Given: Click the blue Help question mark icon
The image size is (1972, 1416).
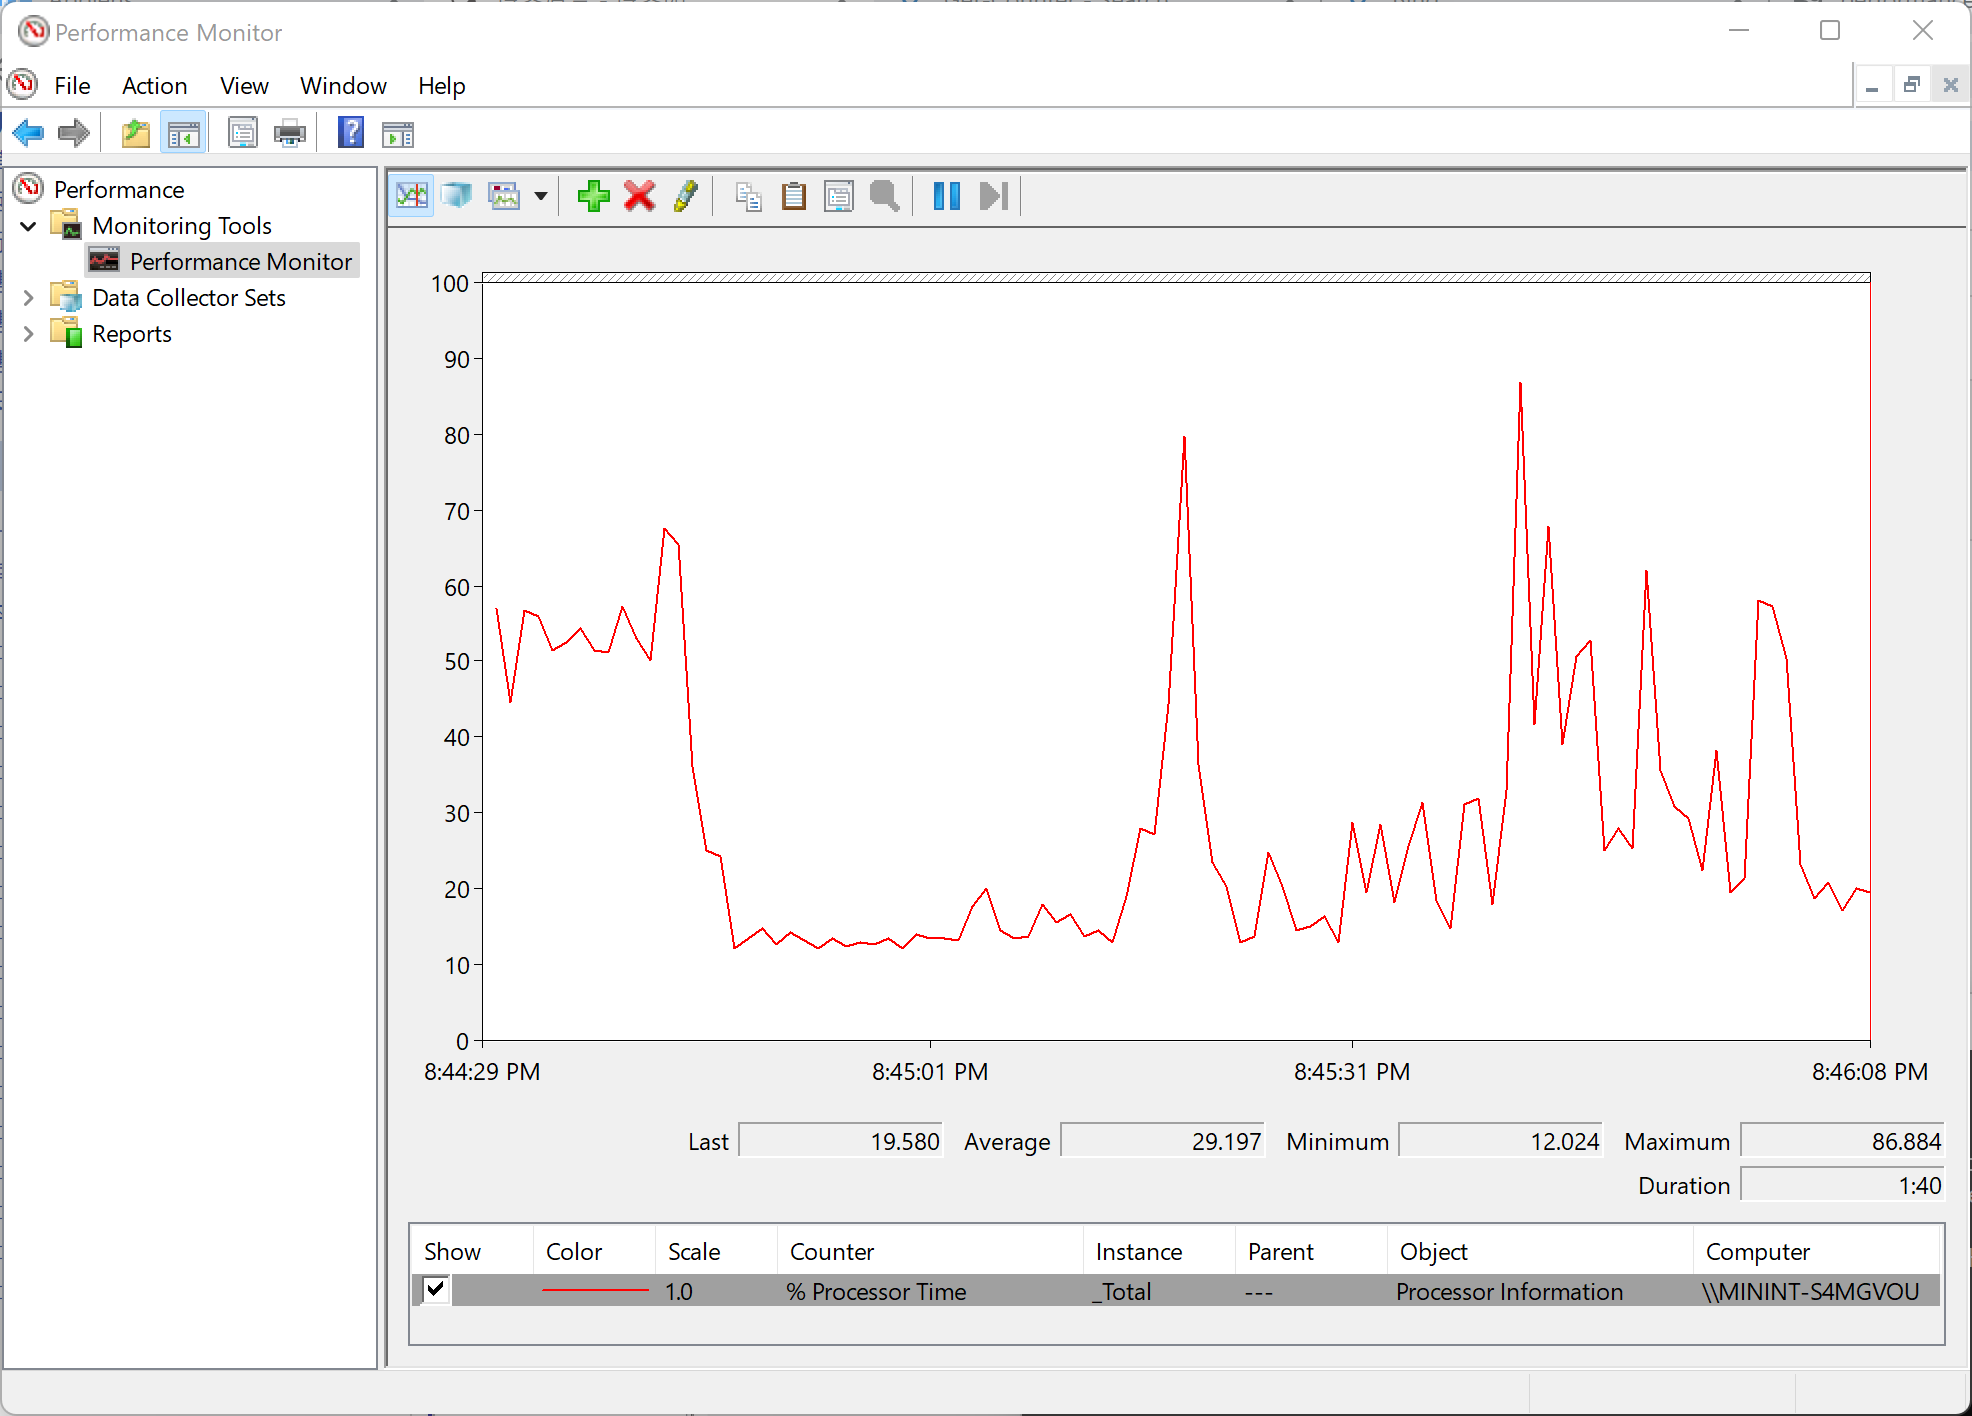Looking at the screenshot, I should click(x=351, y=133).
